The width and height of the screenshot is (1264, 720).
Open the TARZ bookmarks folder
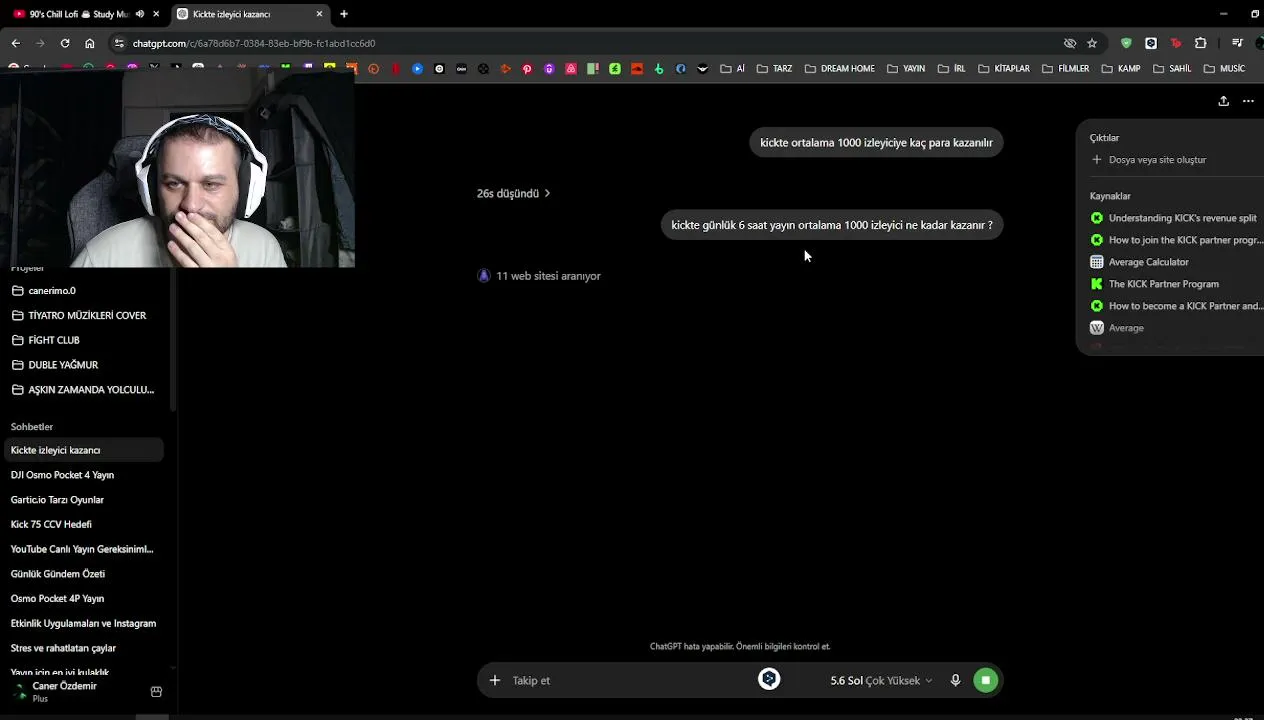pos(775,69)
